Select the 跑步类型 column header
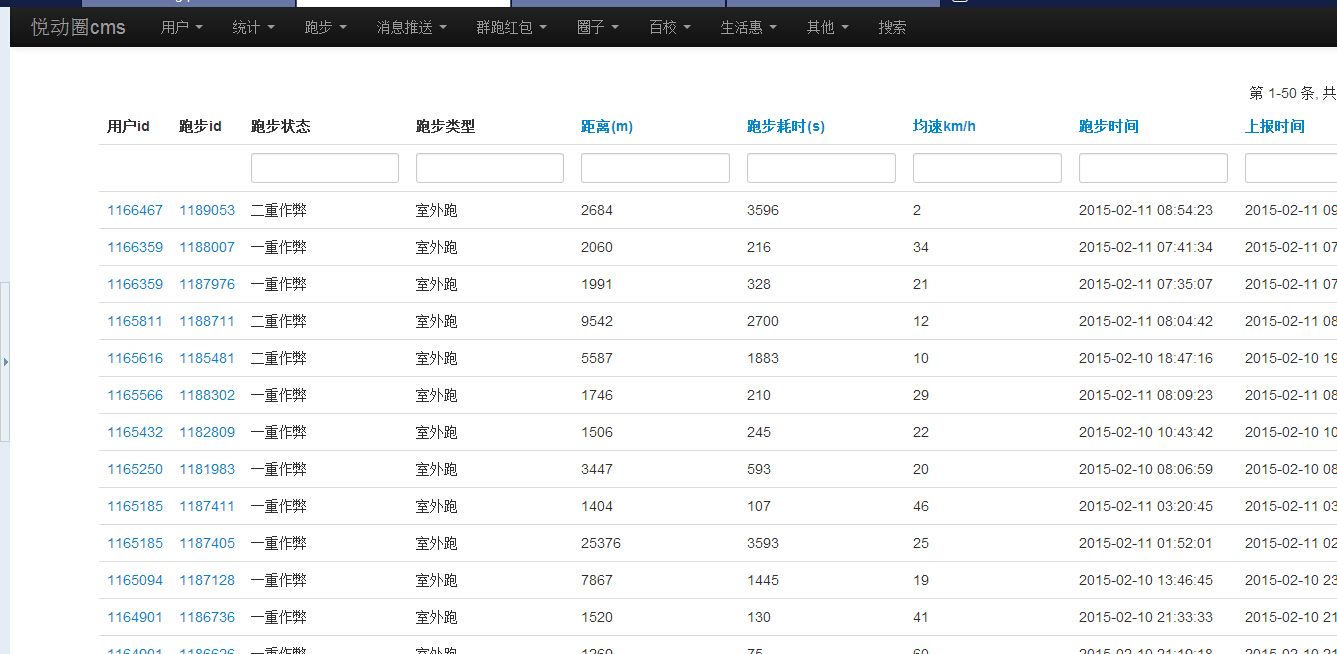The height and width of the screenshot is (654, 1337). 446,126
